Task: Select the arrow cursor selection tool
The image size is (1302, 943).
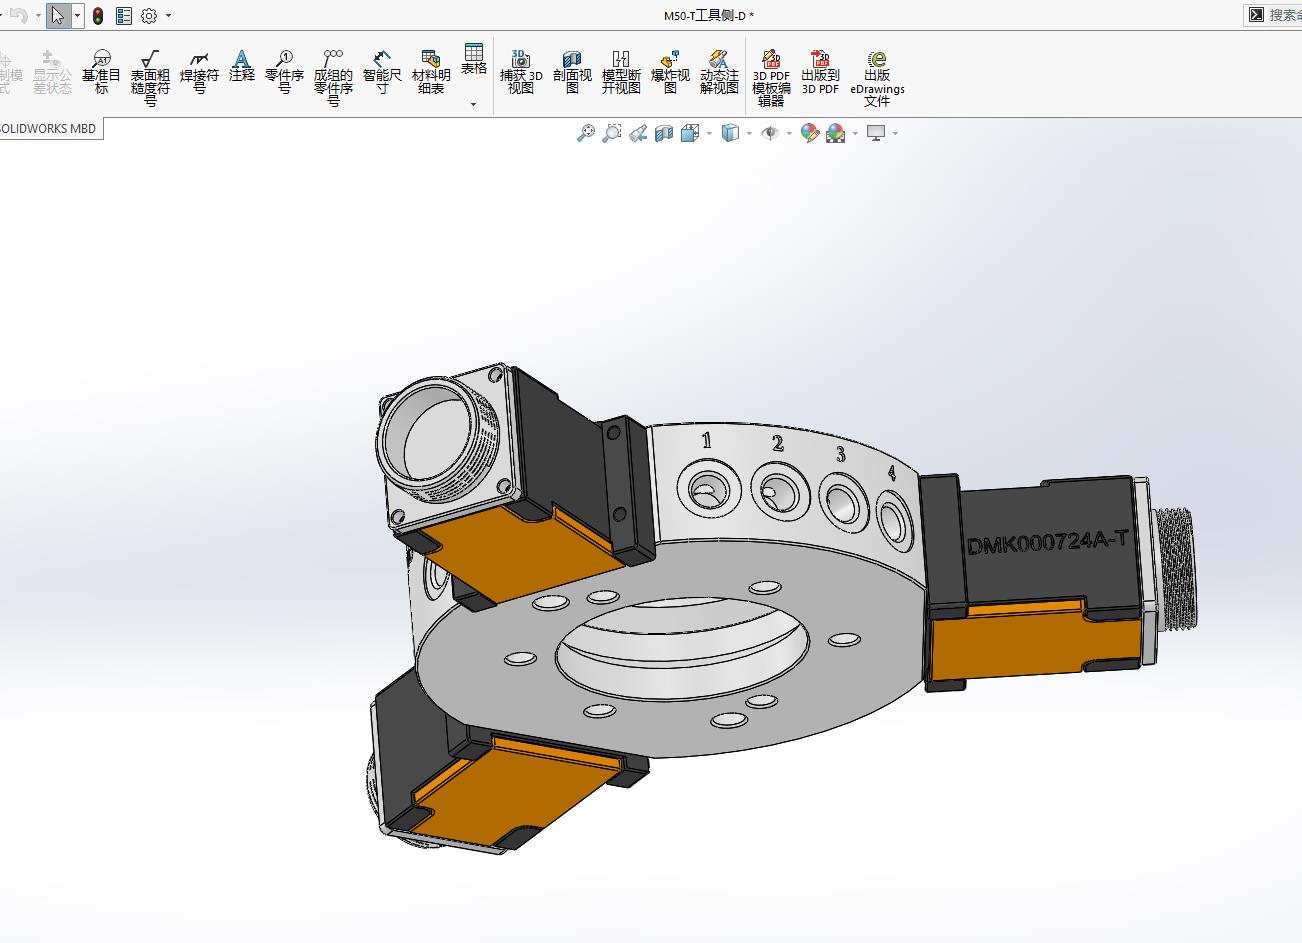Action: click(58, 15)
